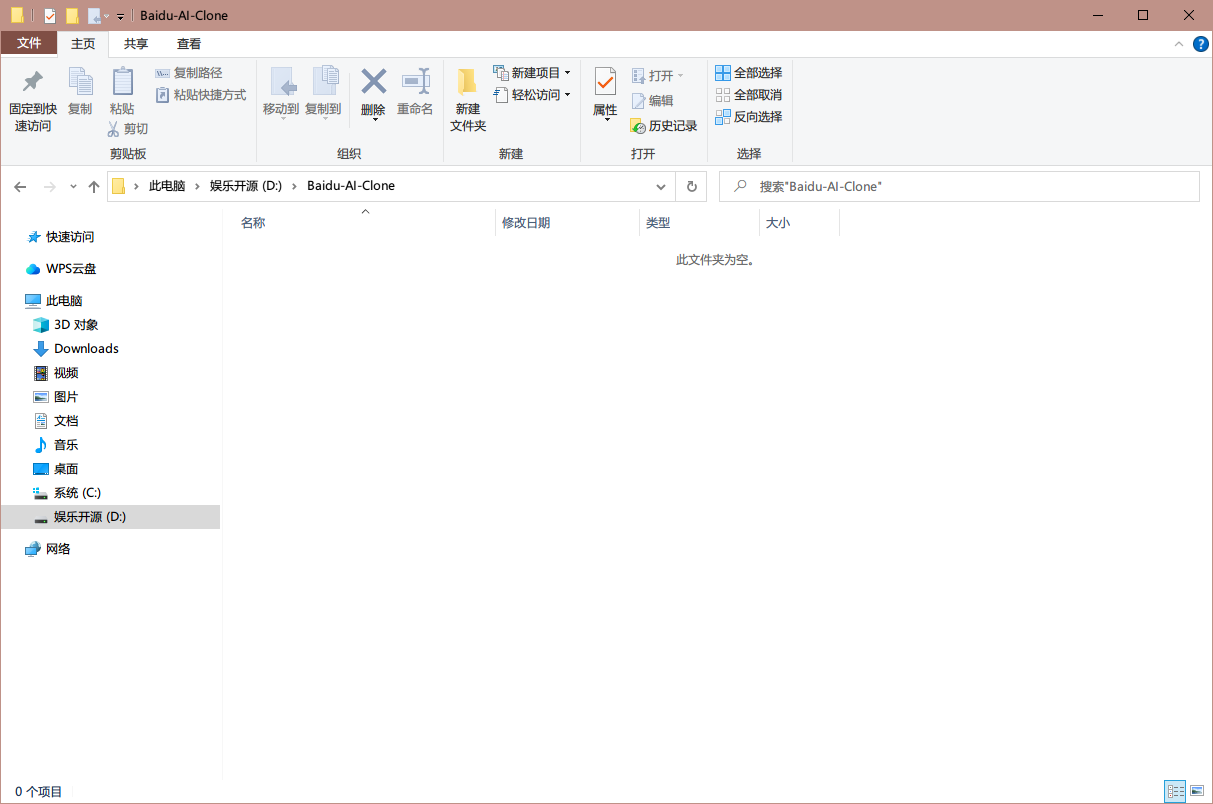Click Open (打开) in ribbon
Screen dimensions: 1213x804
coord(657,76)
